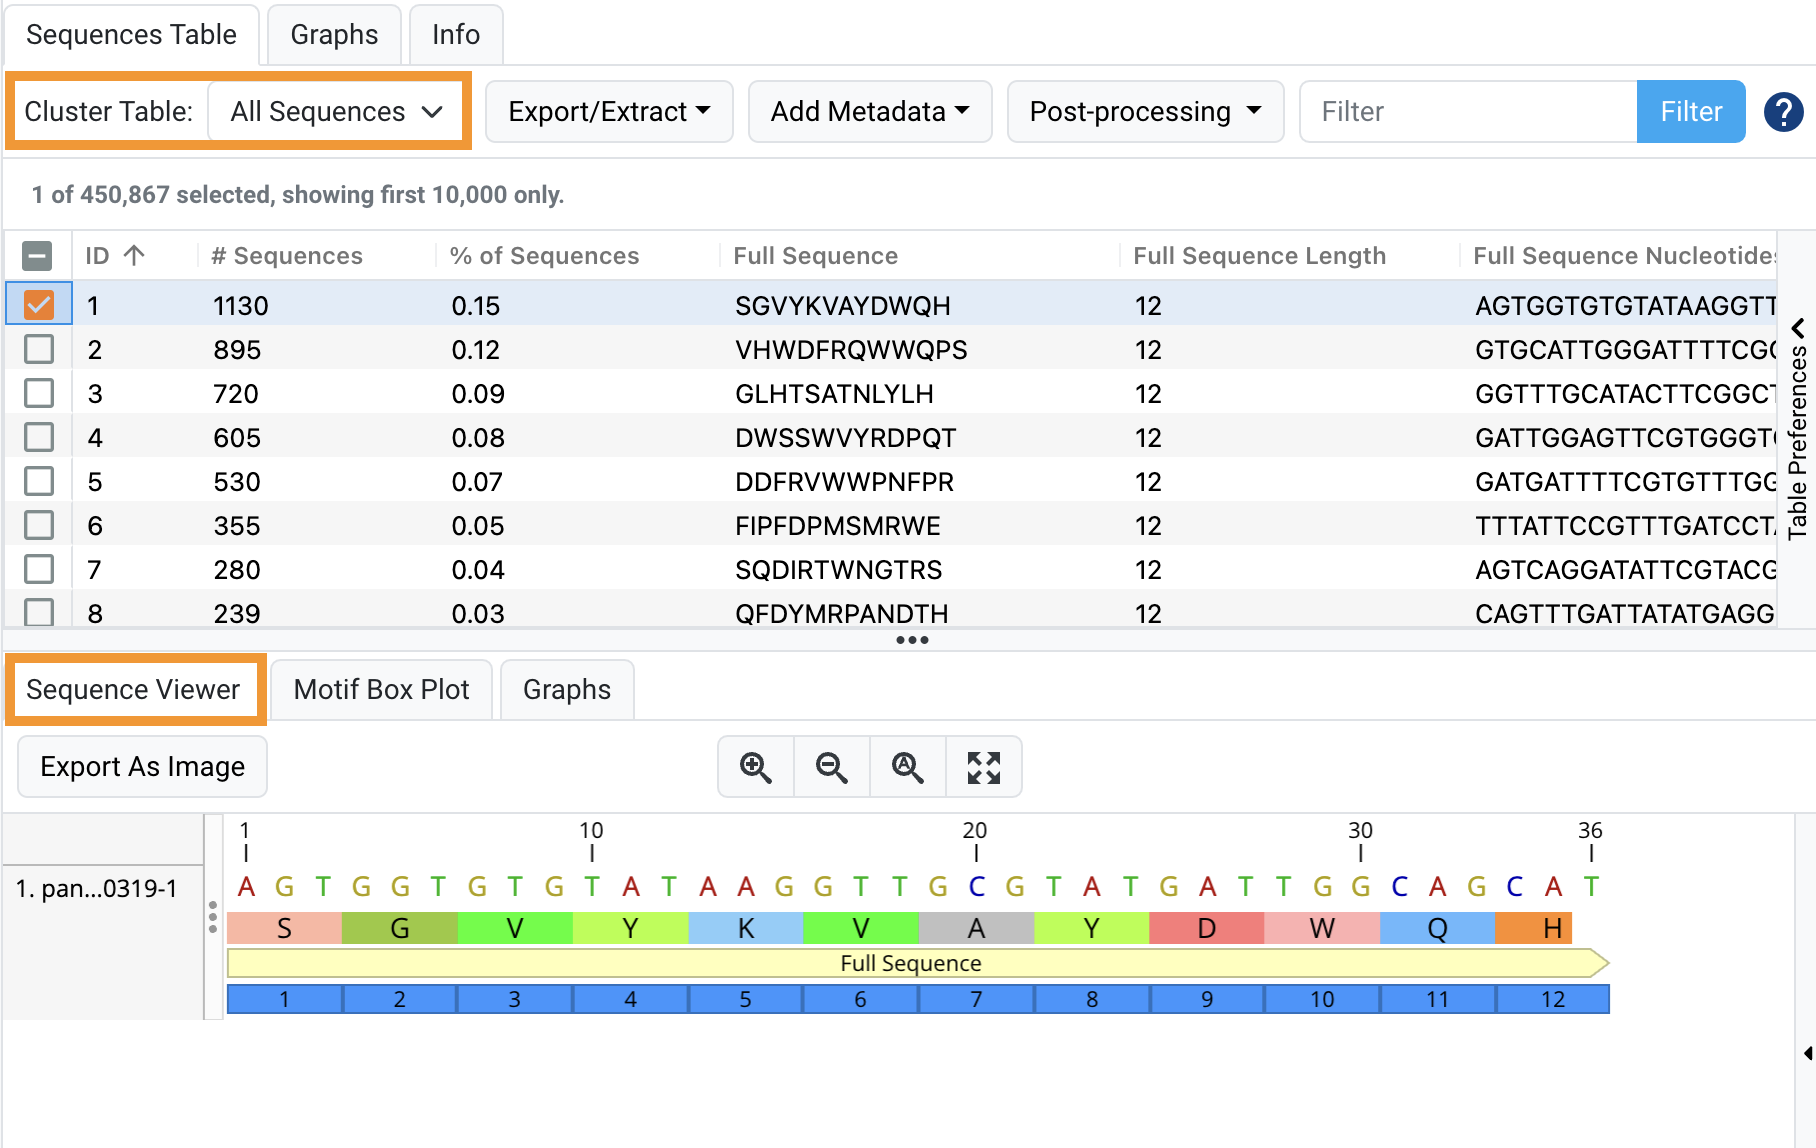Click the ruler marker at position 20

975,840
